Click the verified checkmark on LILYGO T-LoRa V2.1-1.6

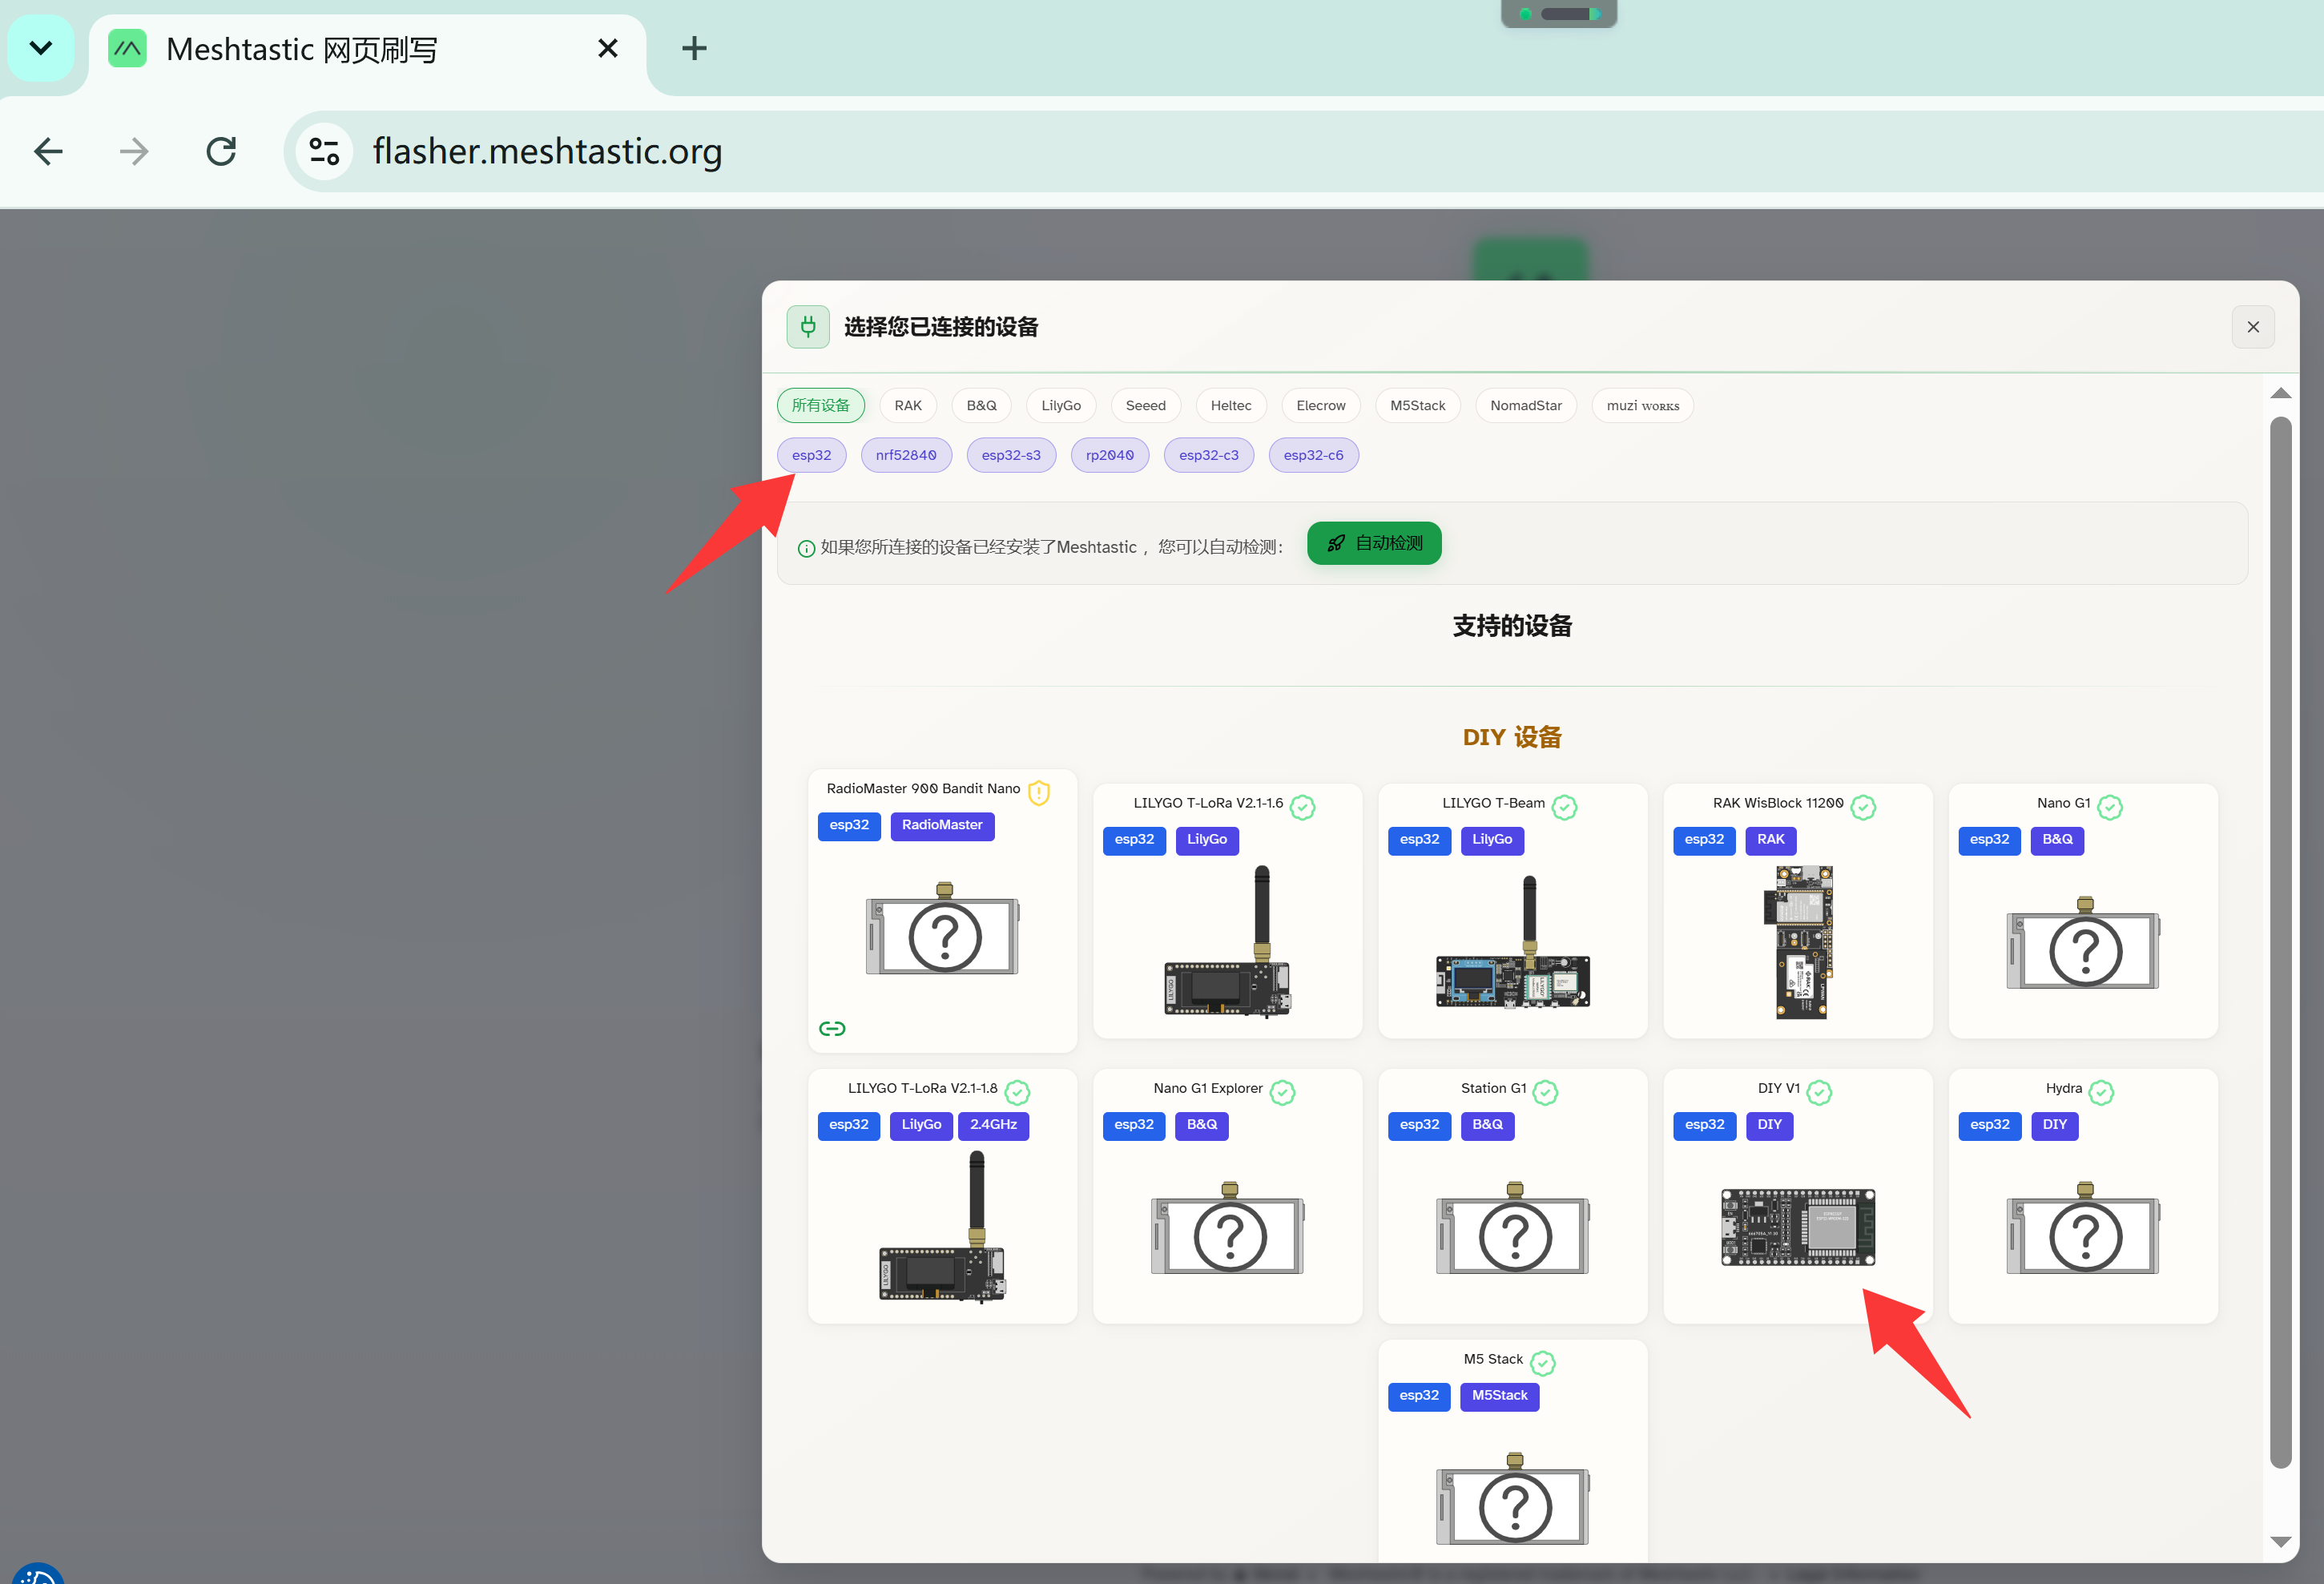1303,806
